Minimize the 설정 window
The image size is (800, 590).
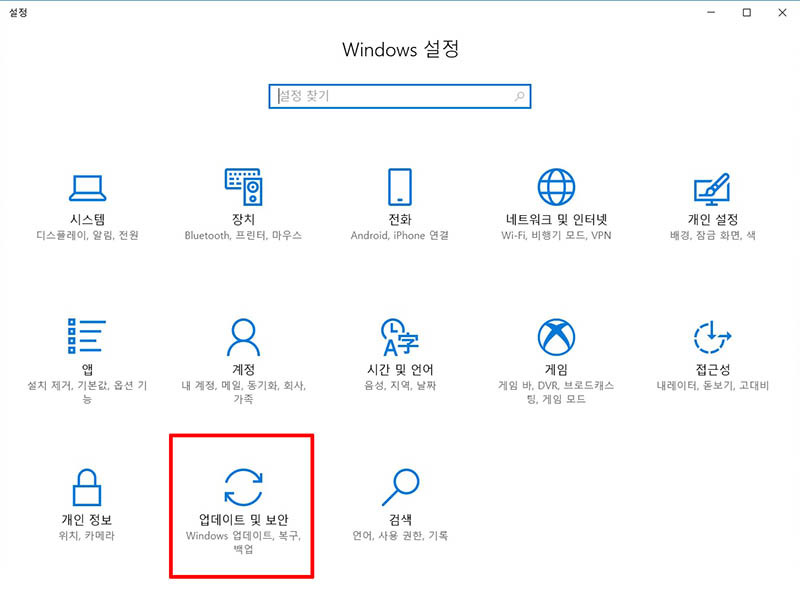pos(712,12)
